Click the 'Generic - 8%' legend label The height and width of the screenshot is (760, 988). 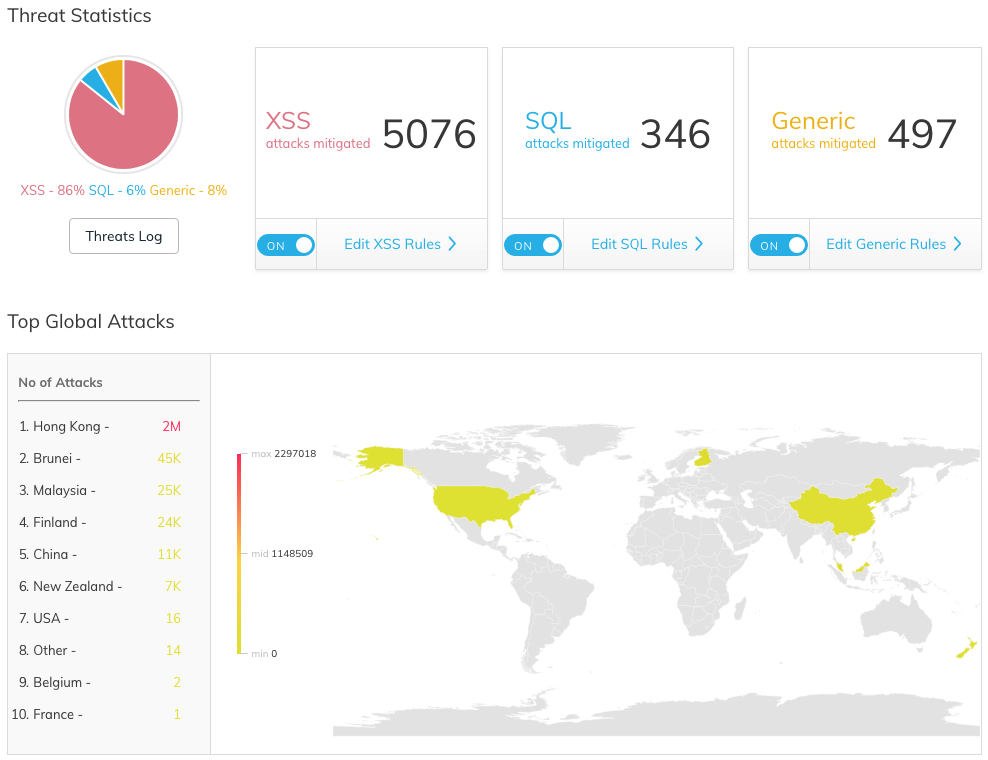point(188,190)
